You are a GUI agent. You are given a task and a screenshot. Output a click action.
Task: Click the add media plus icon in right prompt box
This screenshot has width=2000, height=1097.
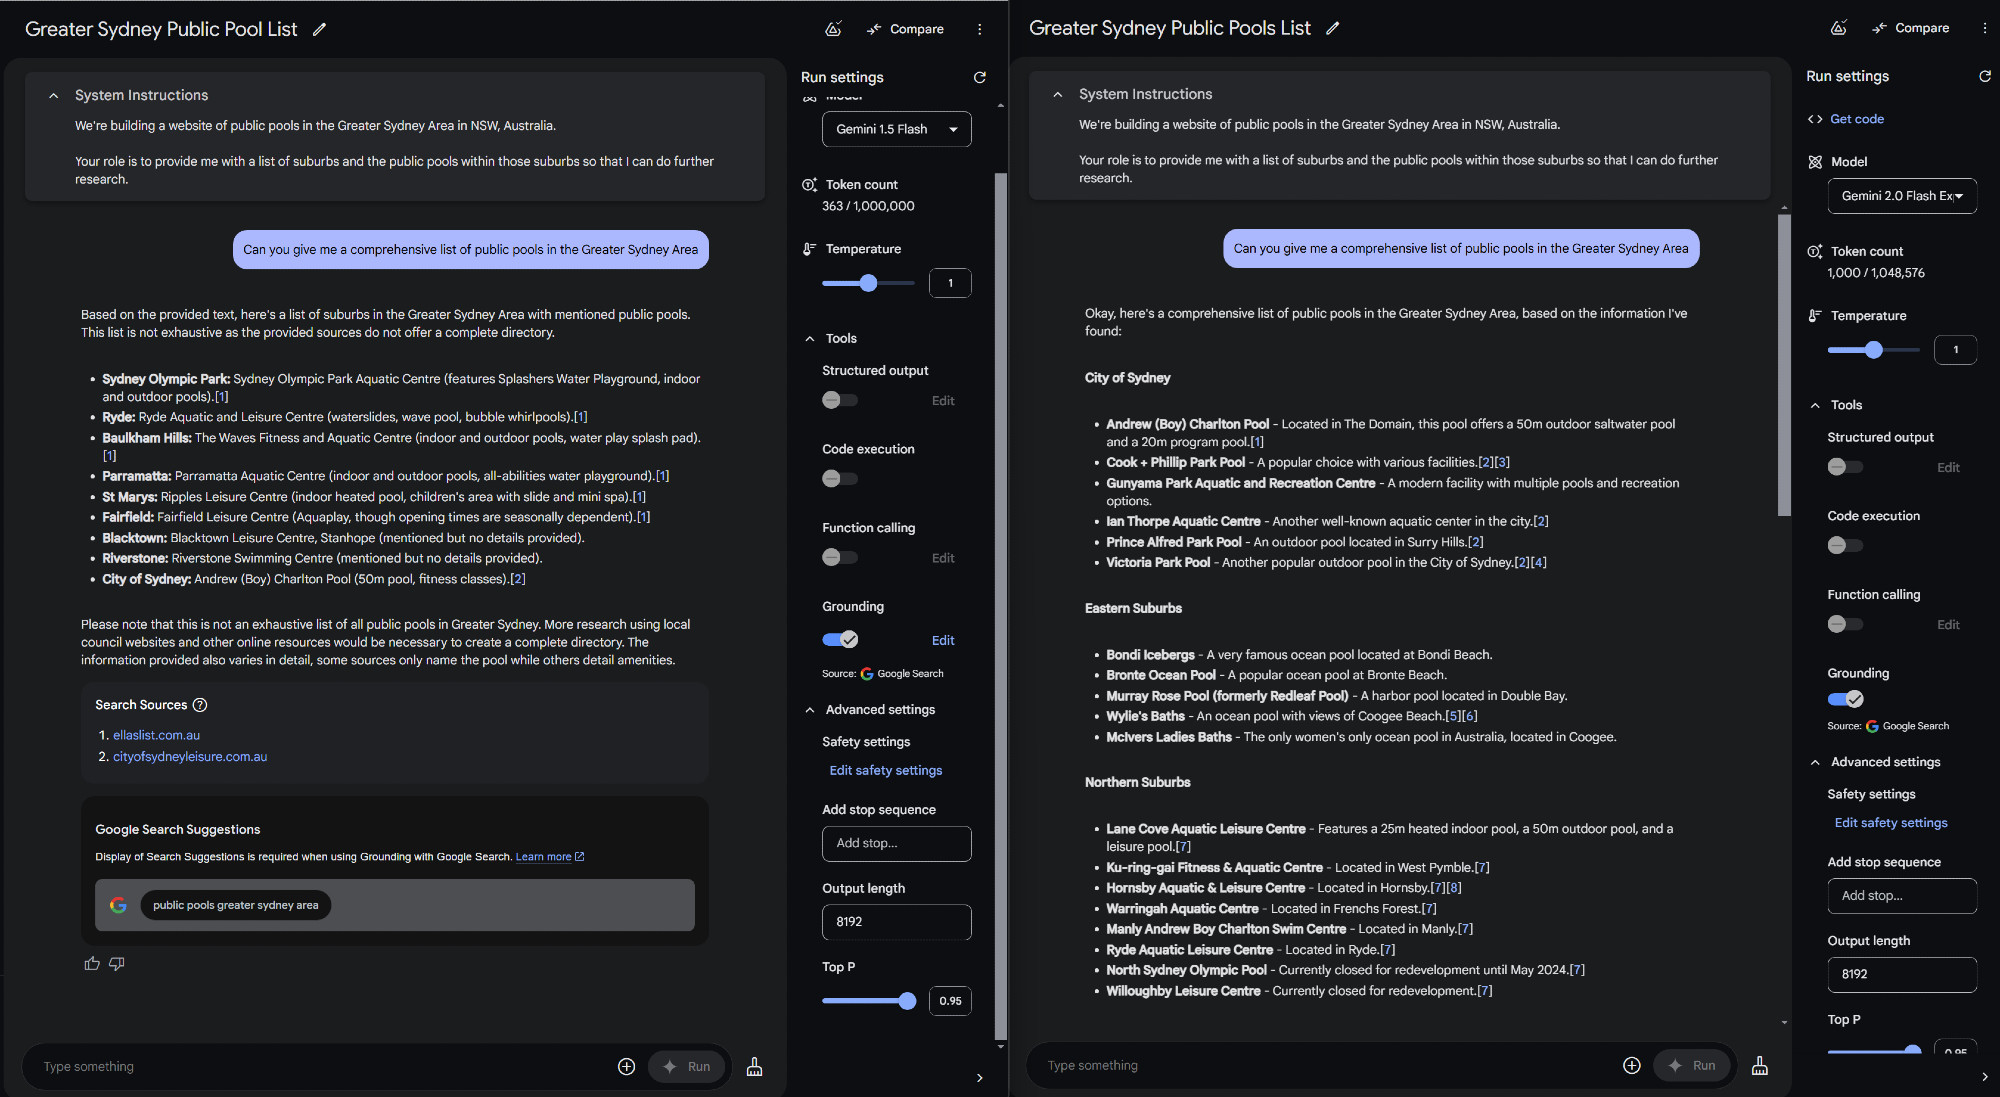pos(1632,1066)
